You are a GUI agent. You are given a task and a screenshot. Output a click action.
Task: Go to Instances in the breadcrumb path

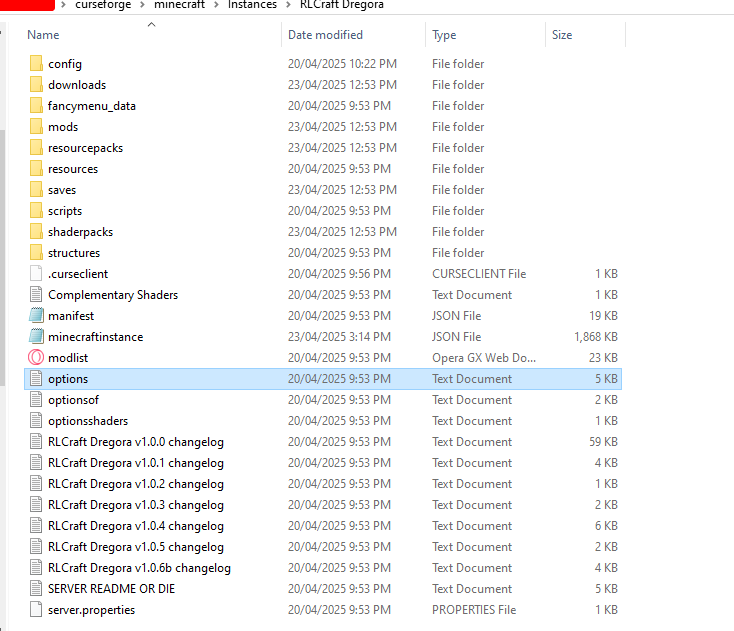click(x=252, y=5)
